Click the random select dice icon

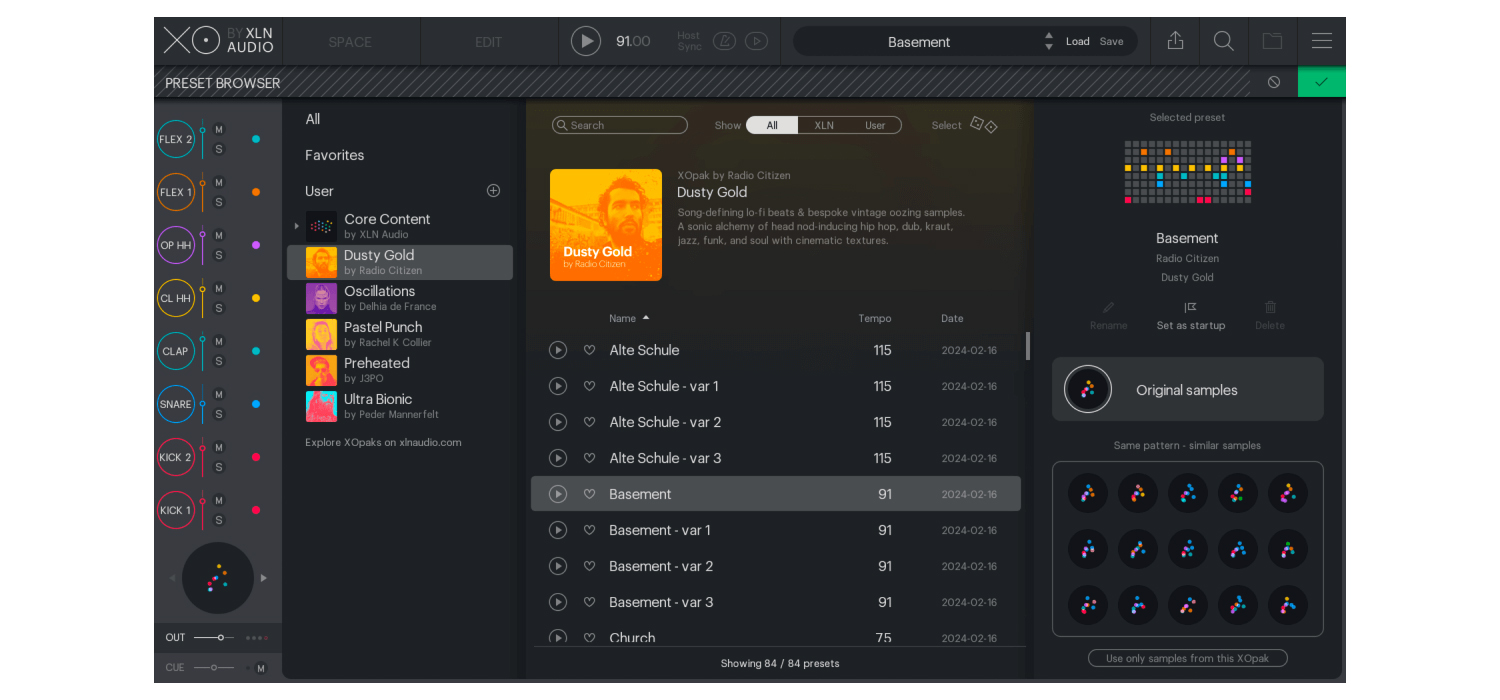click(x=984, y=125)
